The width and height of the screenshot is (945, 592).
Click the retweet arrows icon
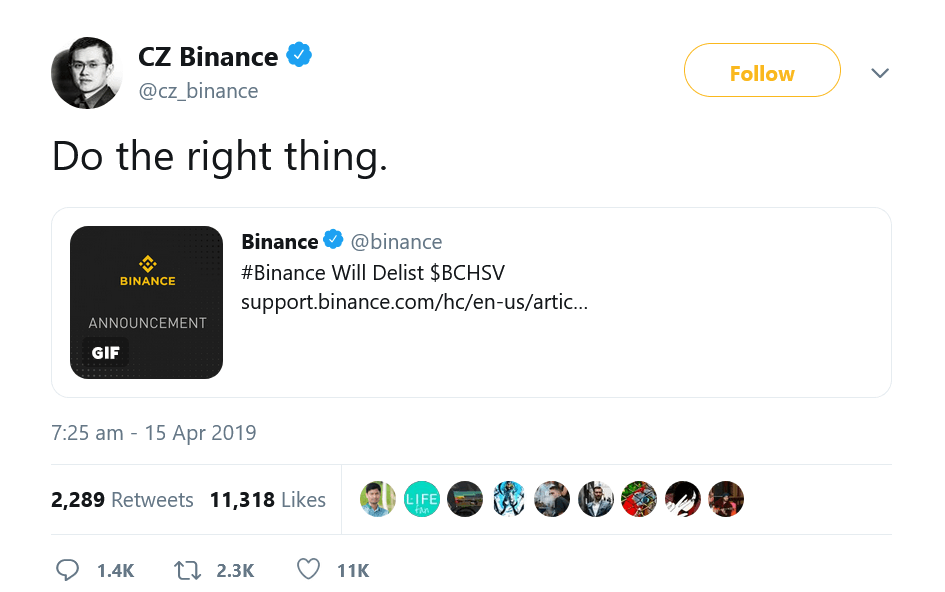coord(186,569)
